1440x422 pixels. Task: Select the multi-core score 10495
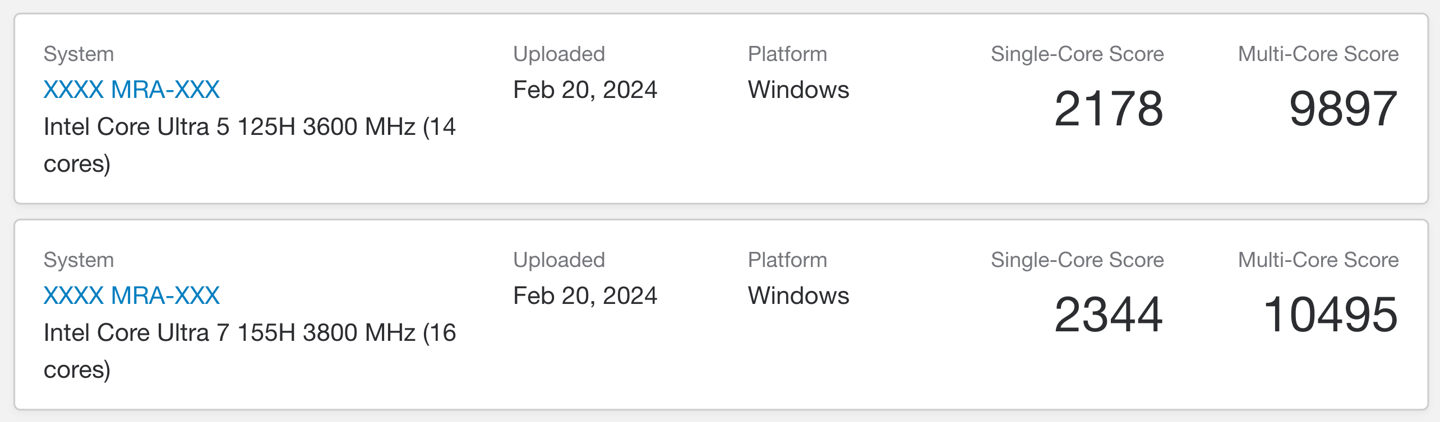1330,315
